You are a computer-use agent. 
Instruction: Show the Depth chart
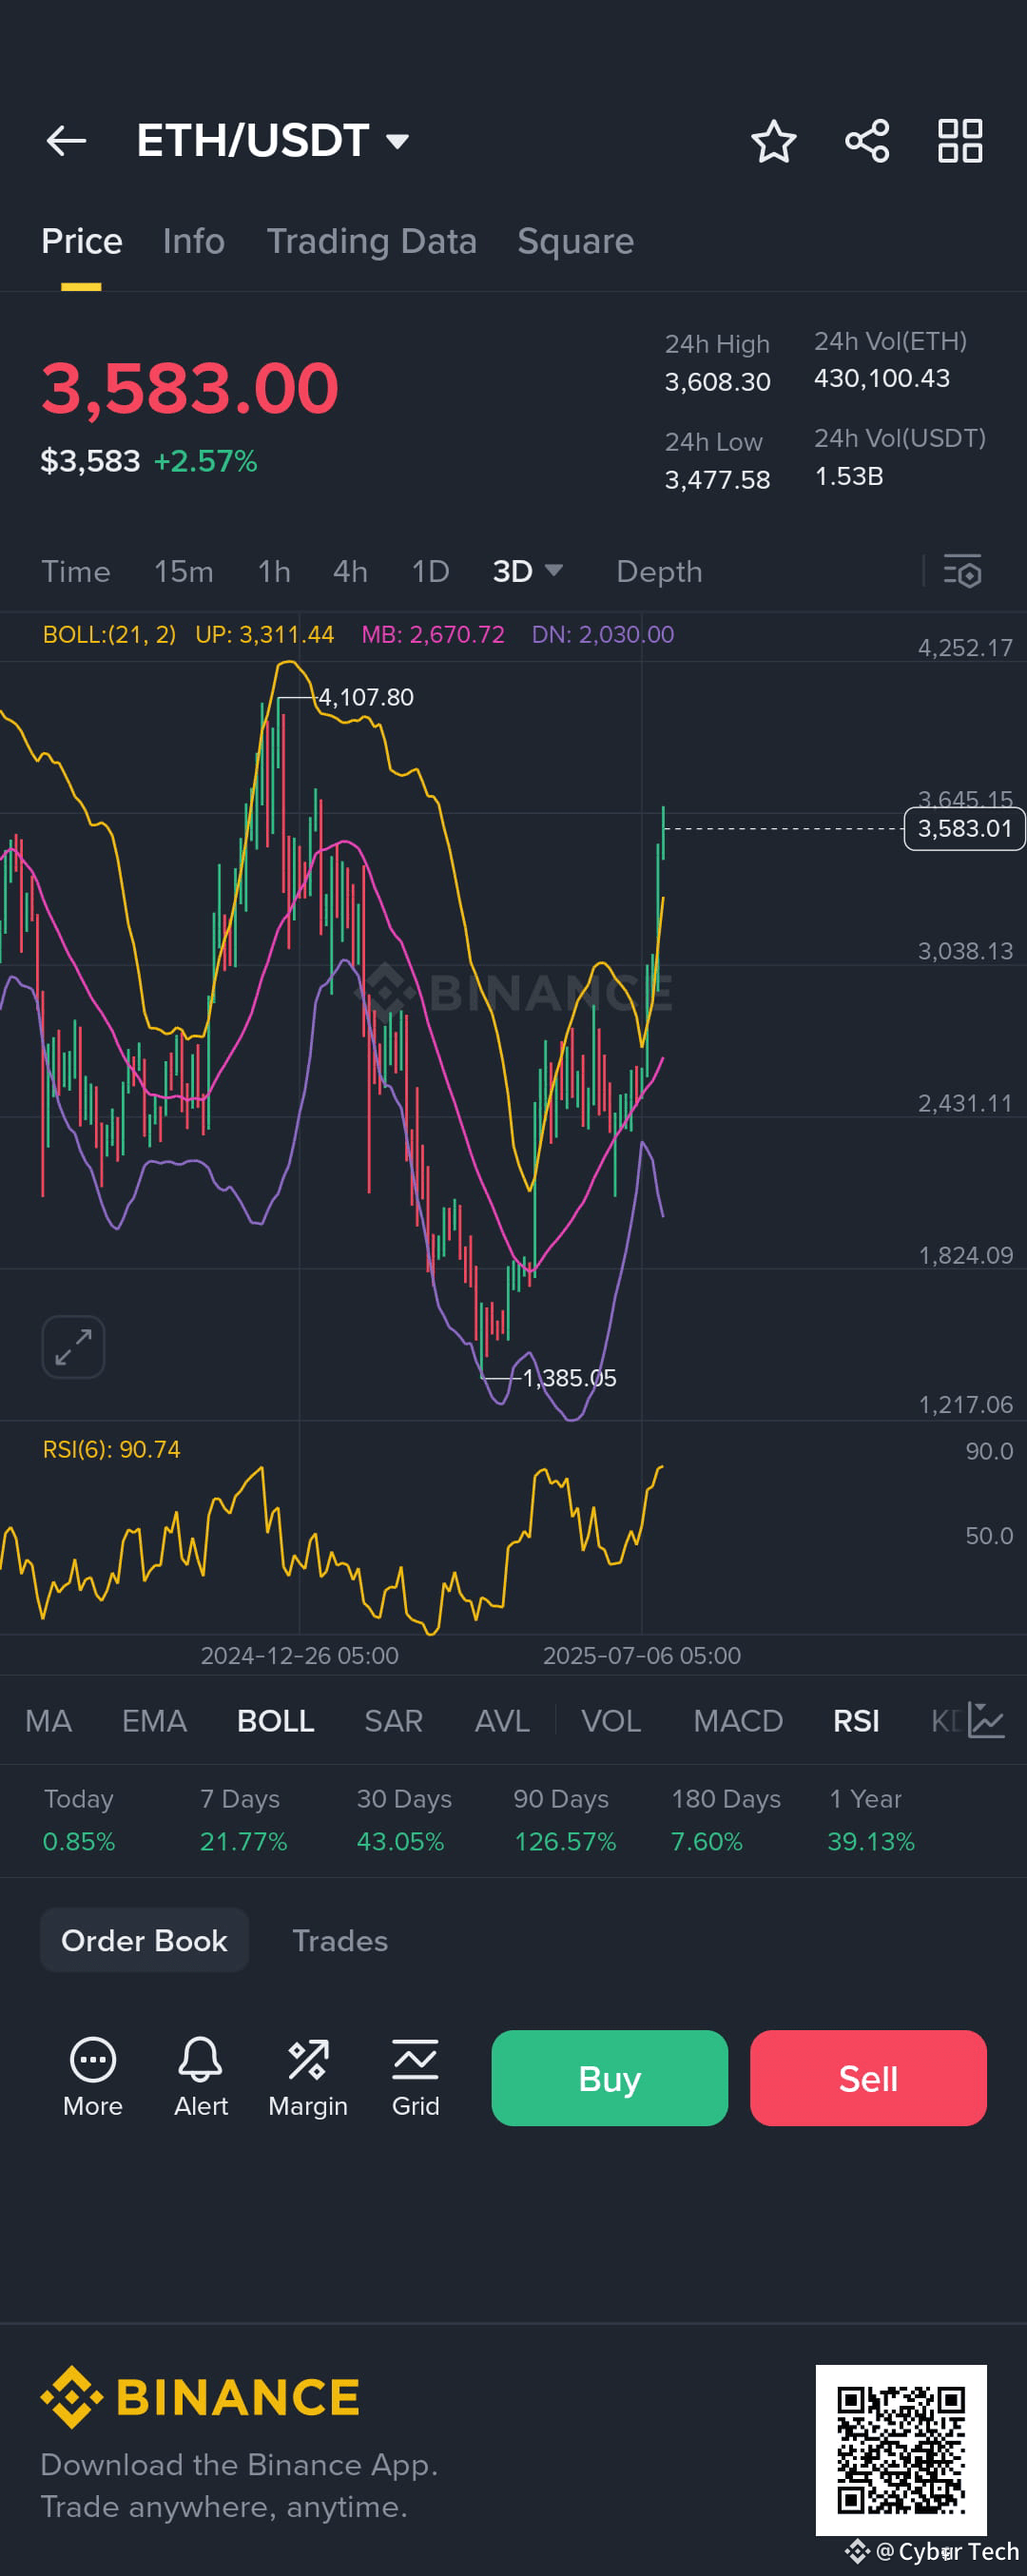(x=659, y=571)
